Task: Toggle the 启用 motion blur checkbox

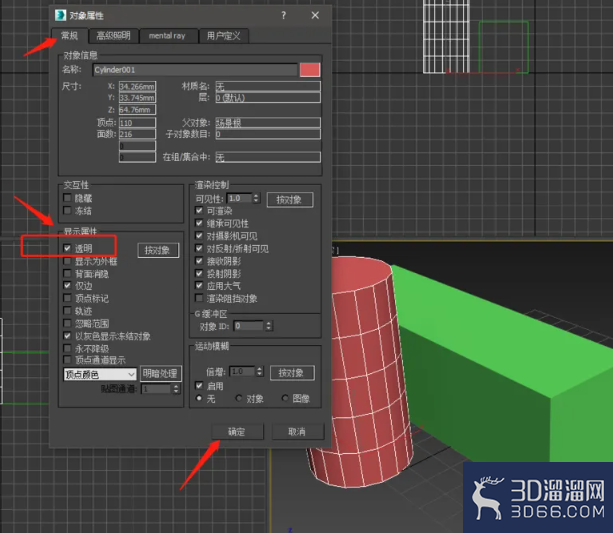Action: 199,386
